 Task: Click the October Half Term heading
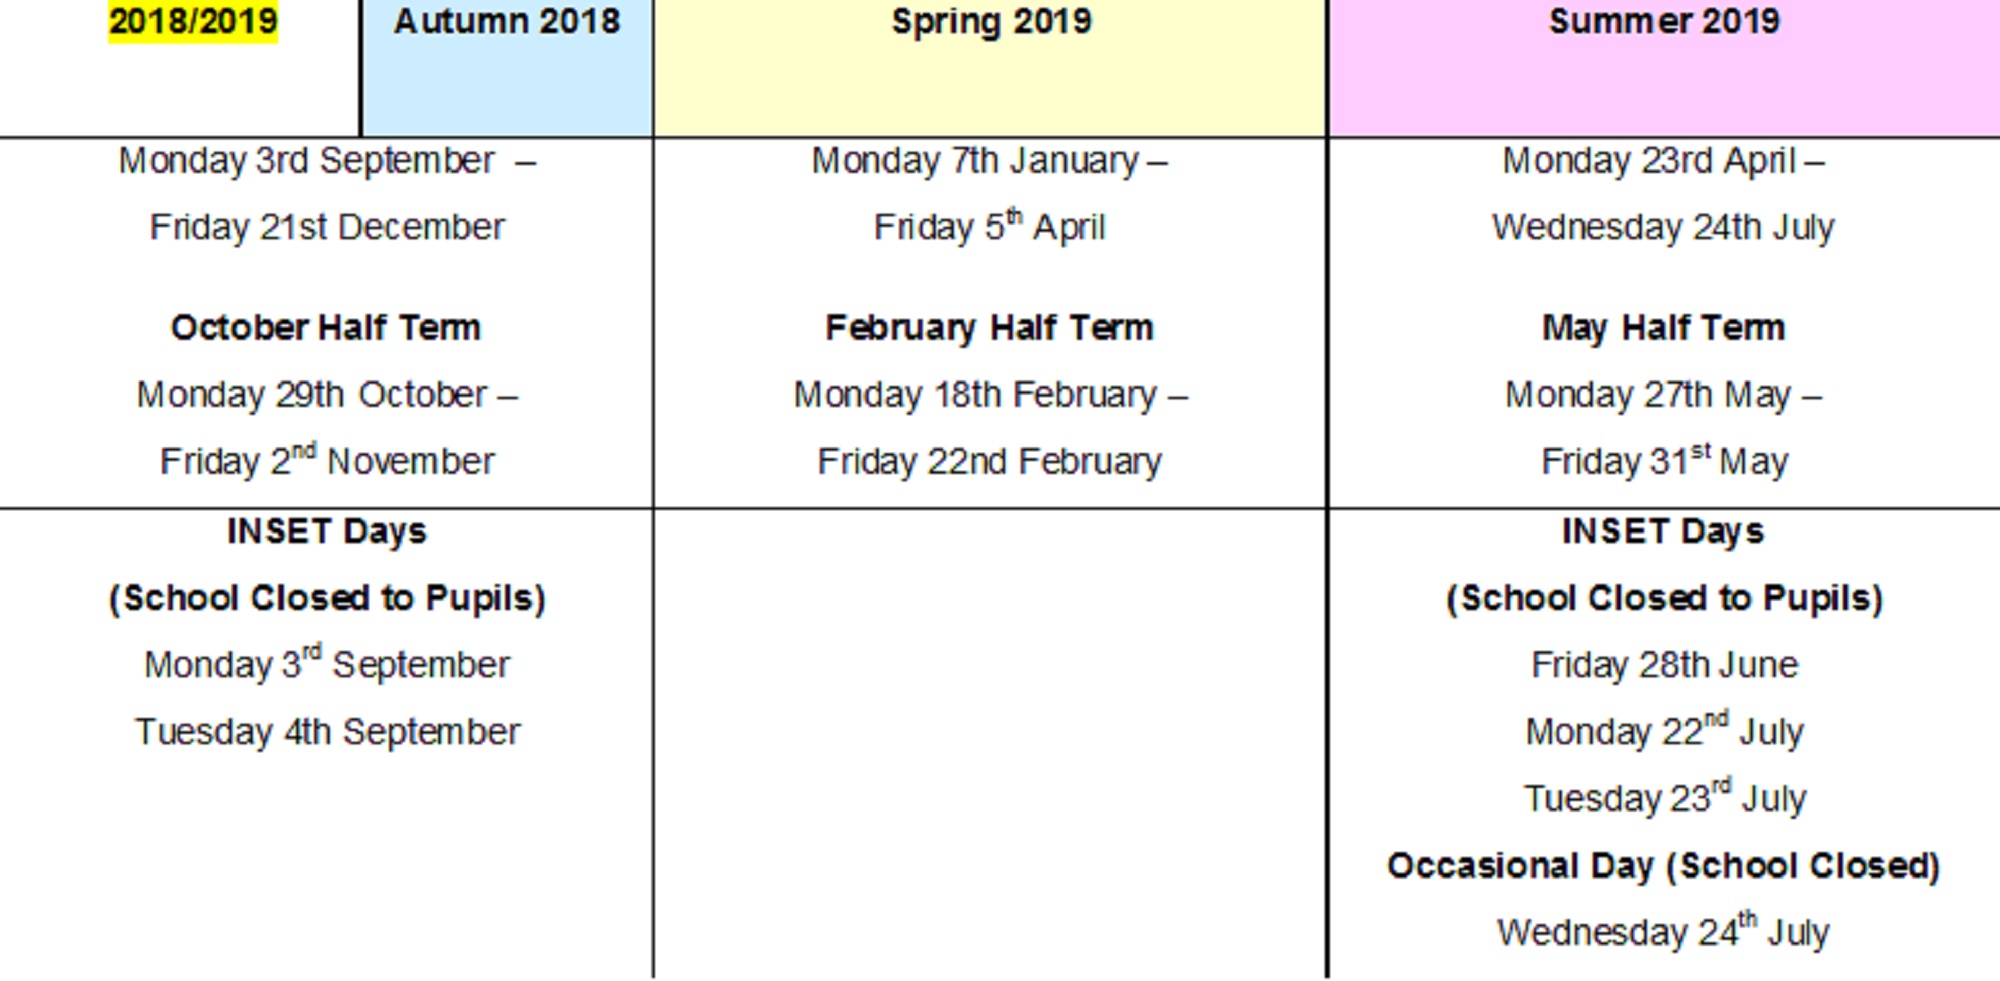pyautogui.click(x=326, y=328)
